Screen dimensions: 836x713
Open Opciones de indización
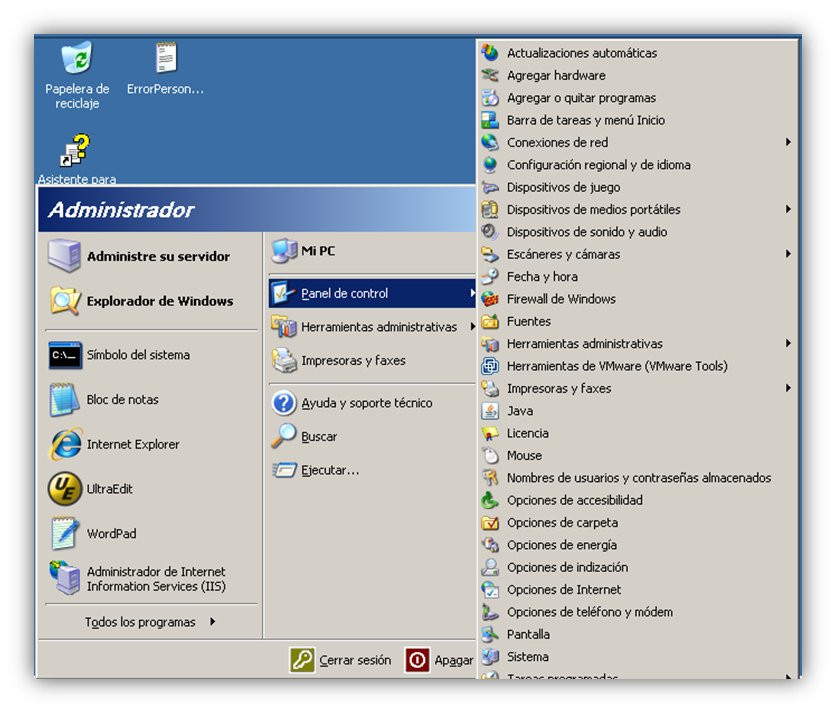coord(637,567)
